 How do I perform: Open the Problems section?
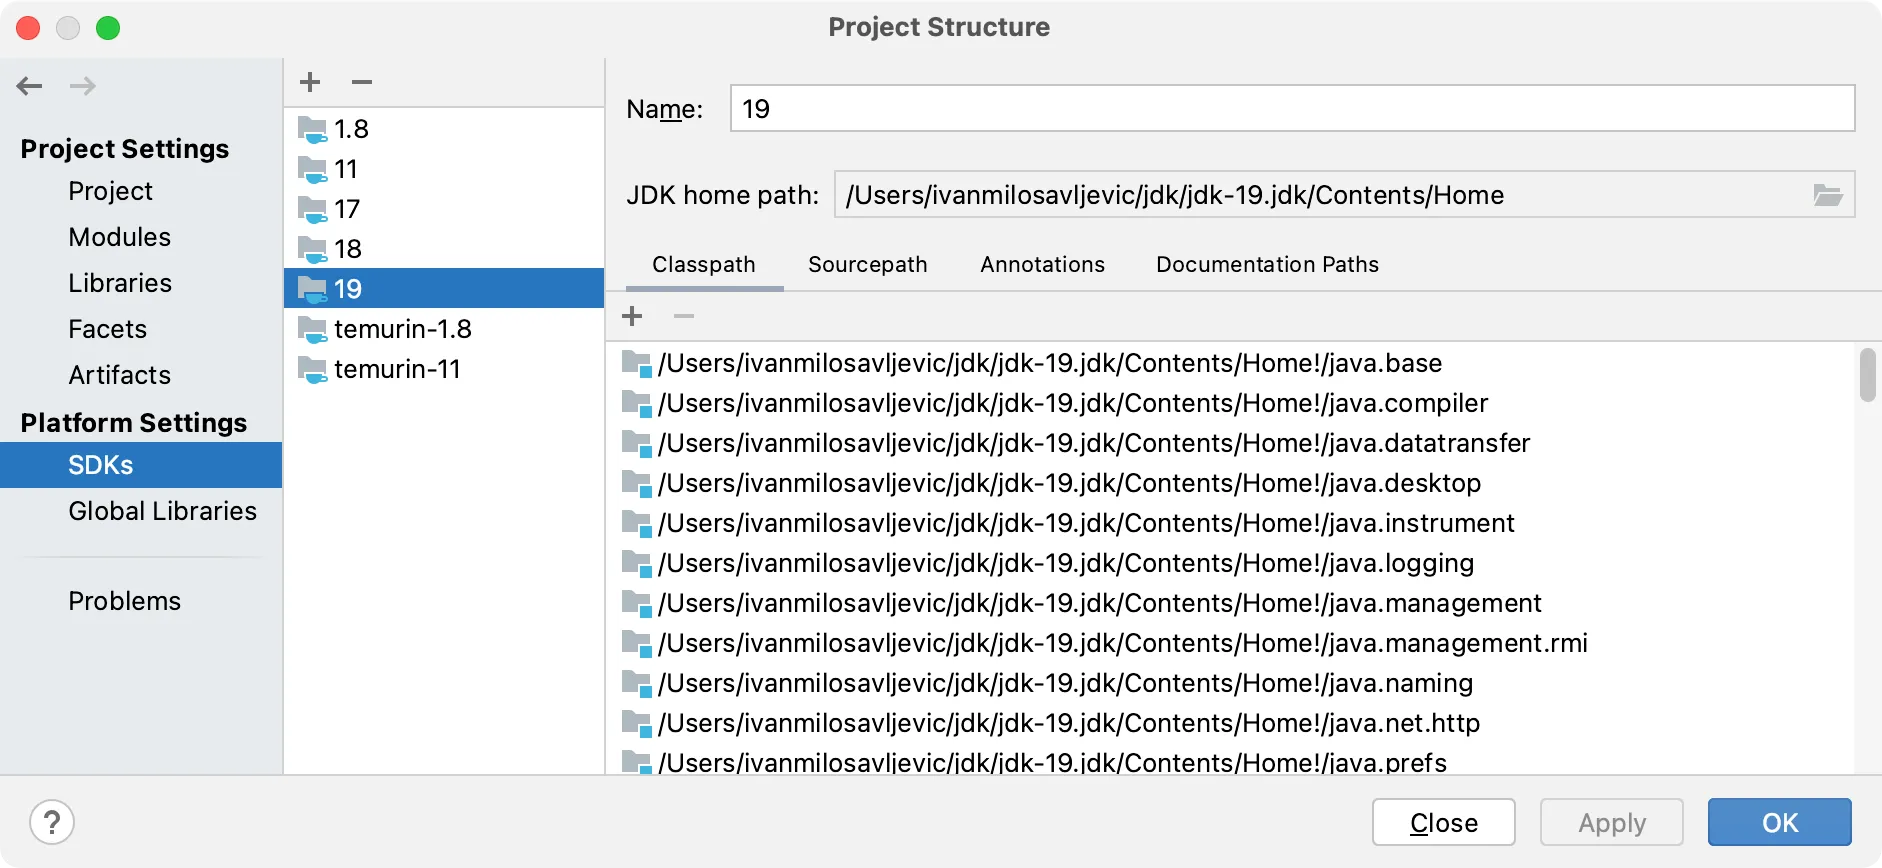[x=141, y=601]
